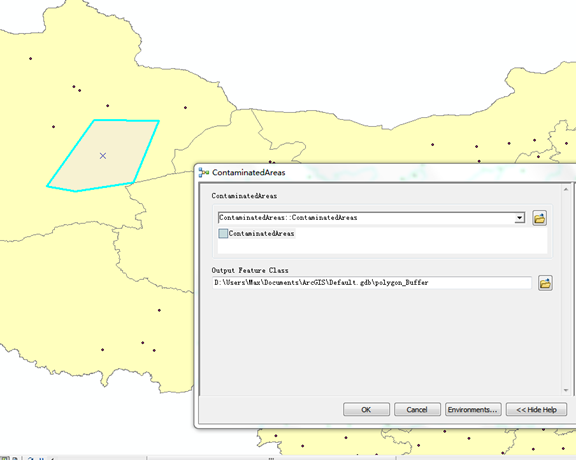Click the ContaminatedAreas parameter label
This screenshot has height=460, width=576.
pos(244,196)
